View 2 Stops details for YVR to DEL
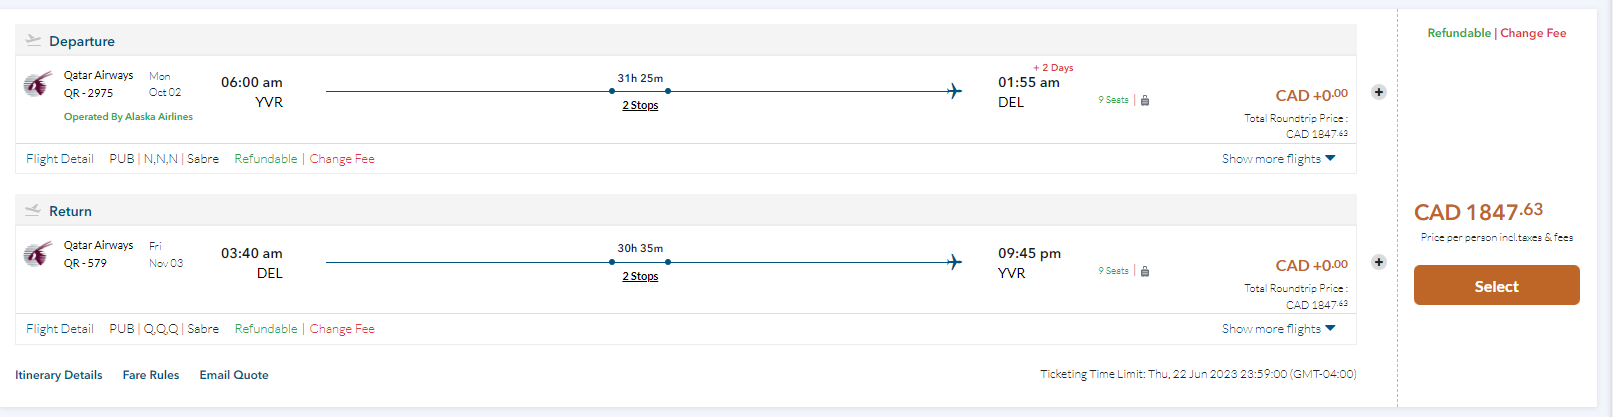This screenshot has height=417, width=1613. 640,106
